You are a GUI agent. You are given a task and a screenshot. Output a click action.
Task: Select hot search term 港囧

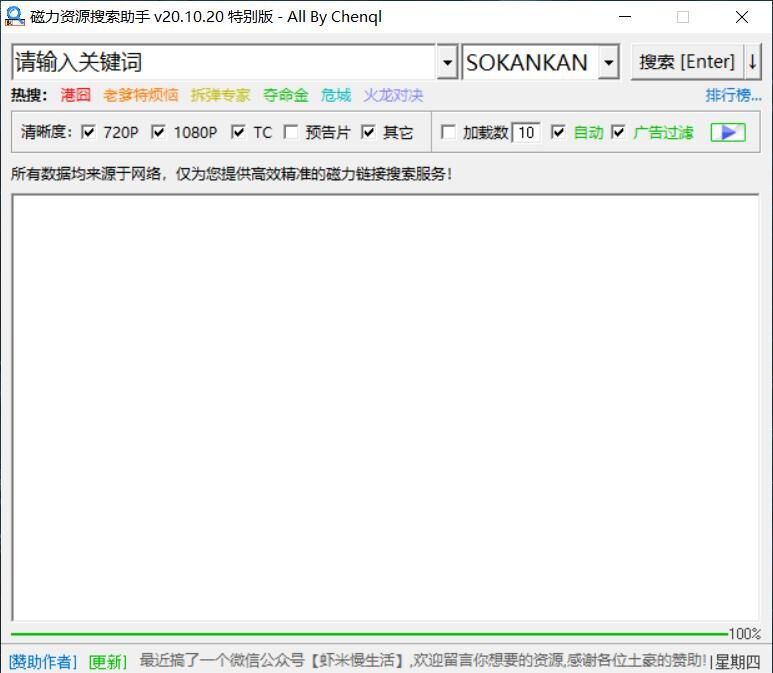pos(75,95)
